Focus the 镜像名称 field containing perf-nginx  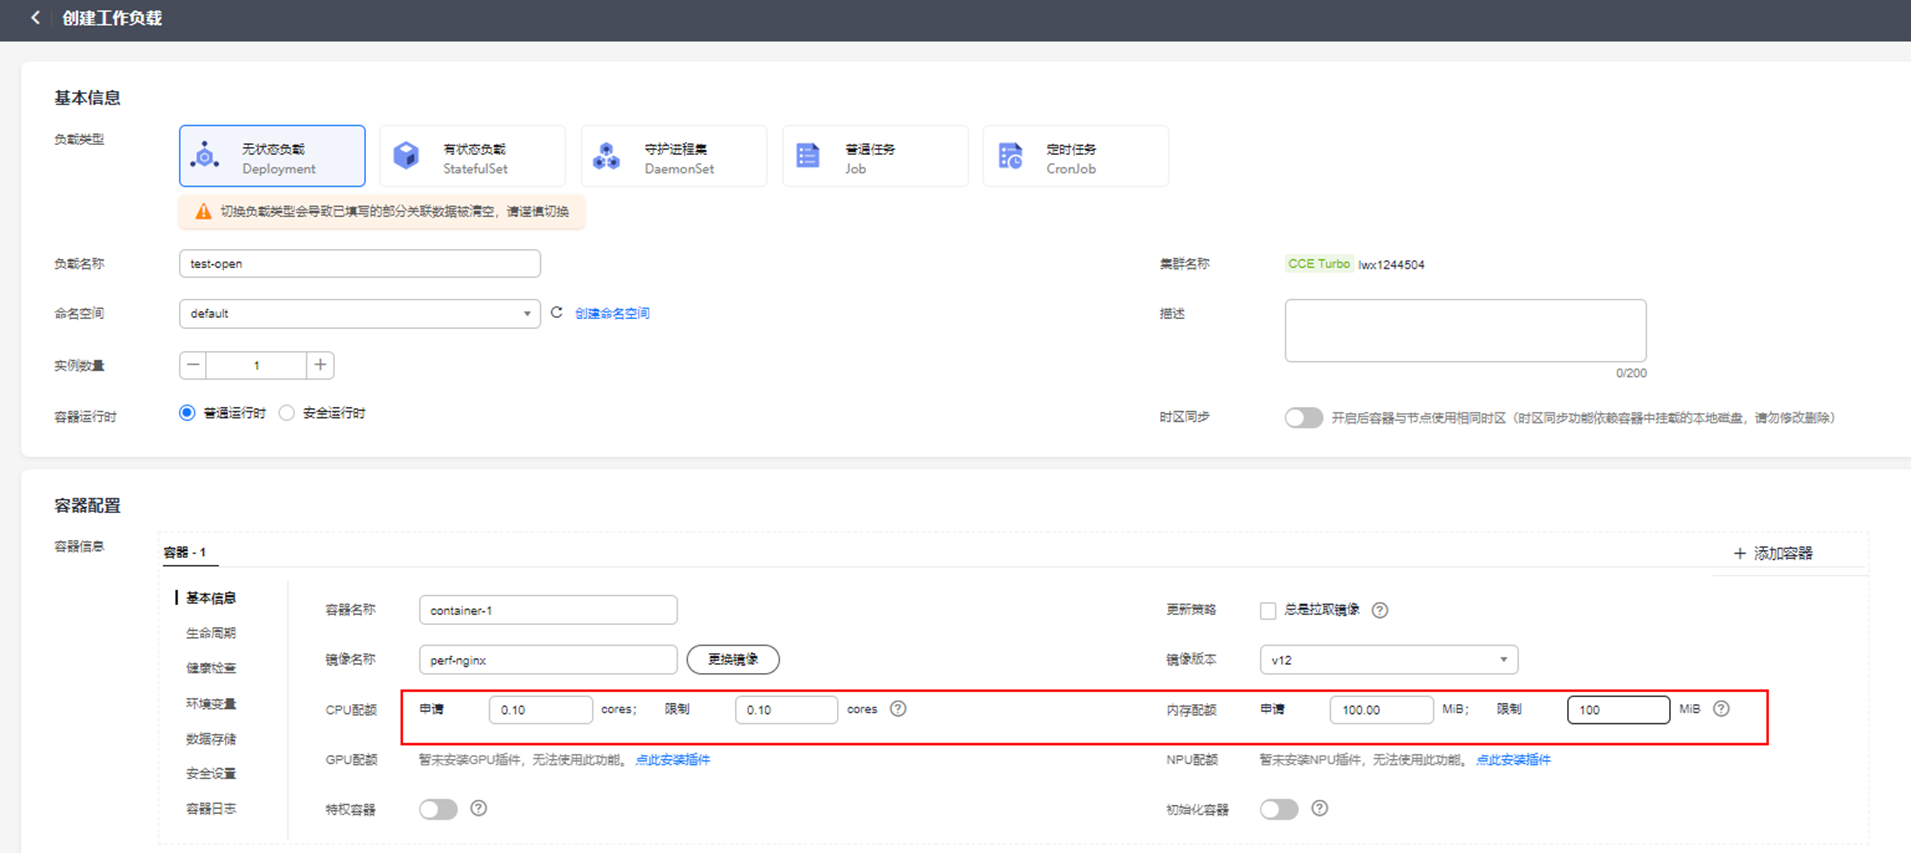point(548,660)
